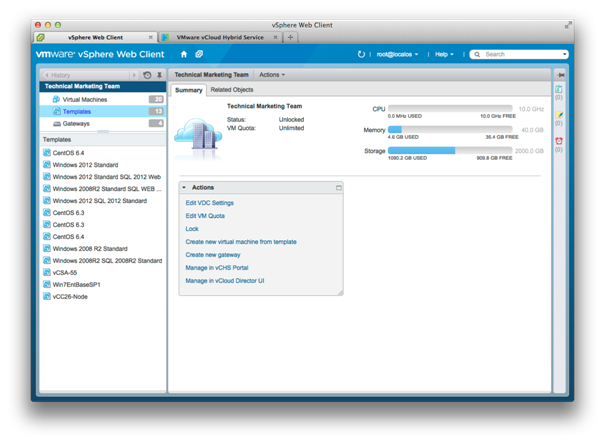Click the Virtual Machines count badge 20
The width and height of the screenshot is (604, 443).
click(x=156, y=99)
